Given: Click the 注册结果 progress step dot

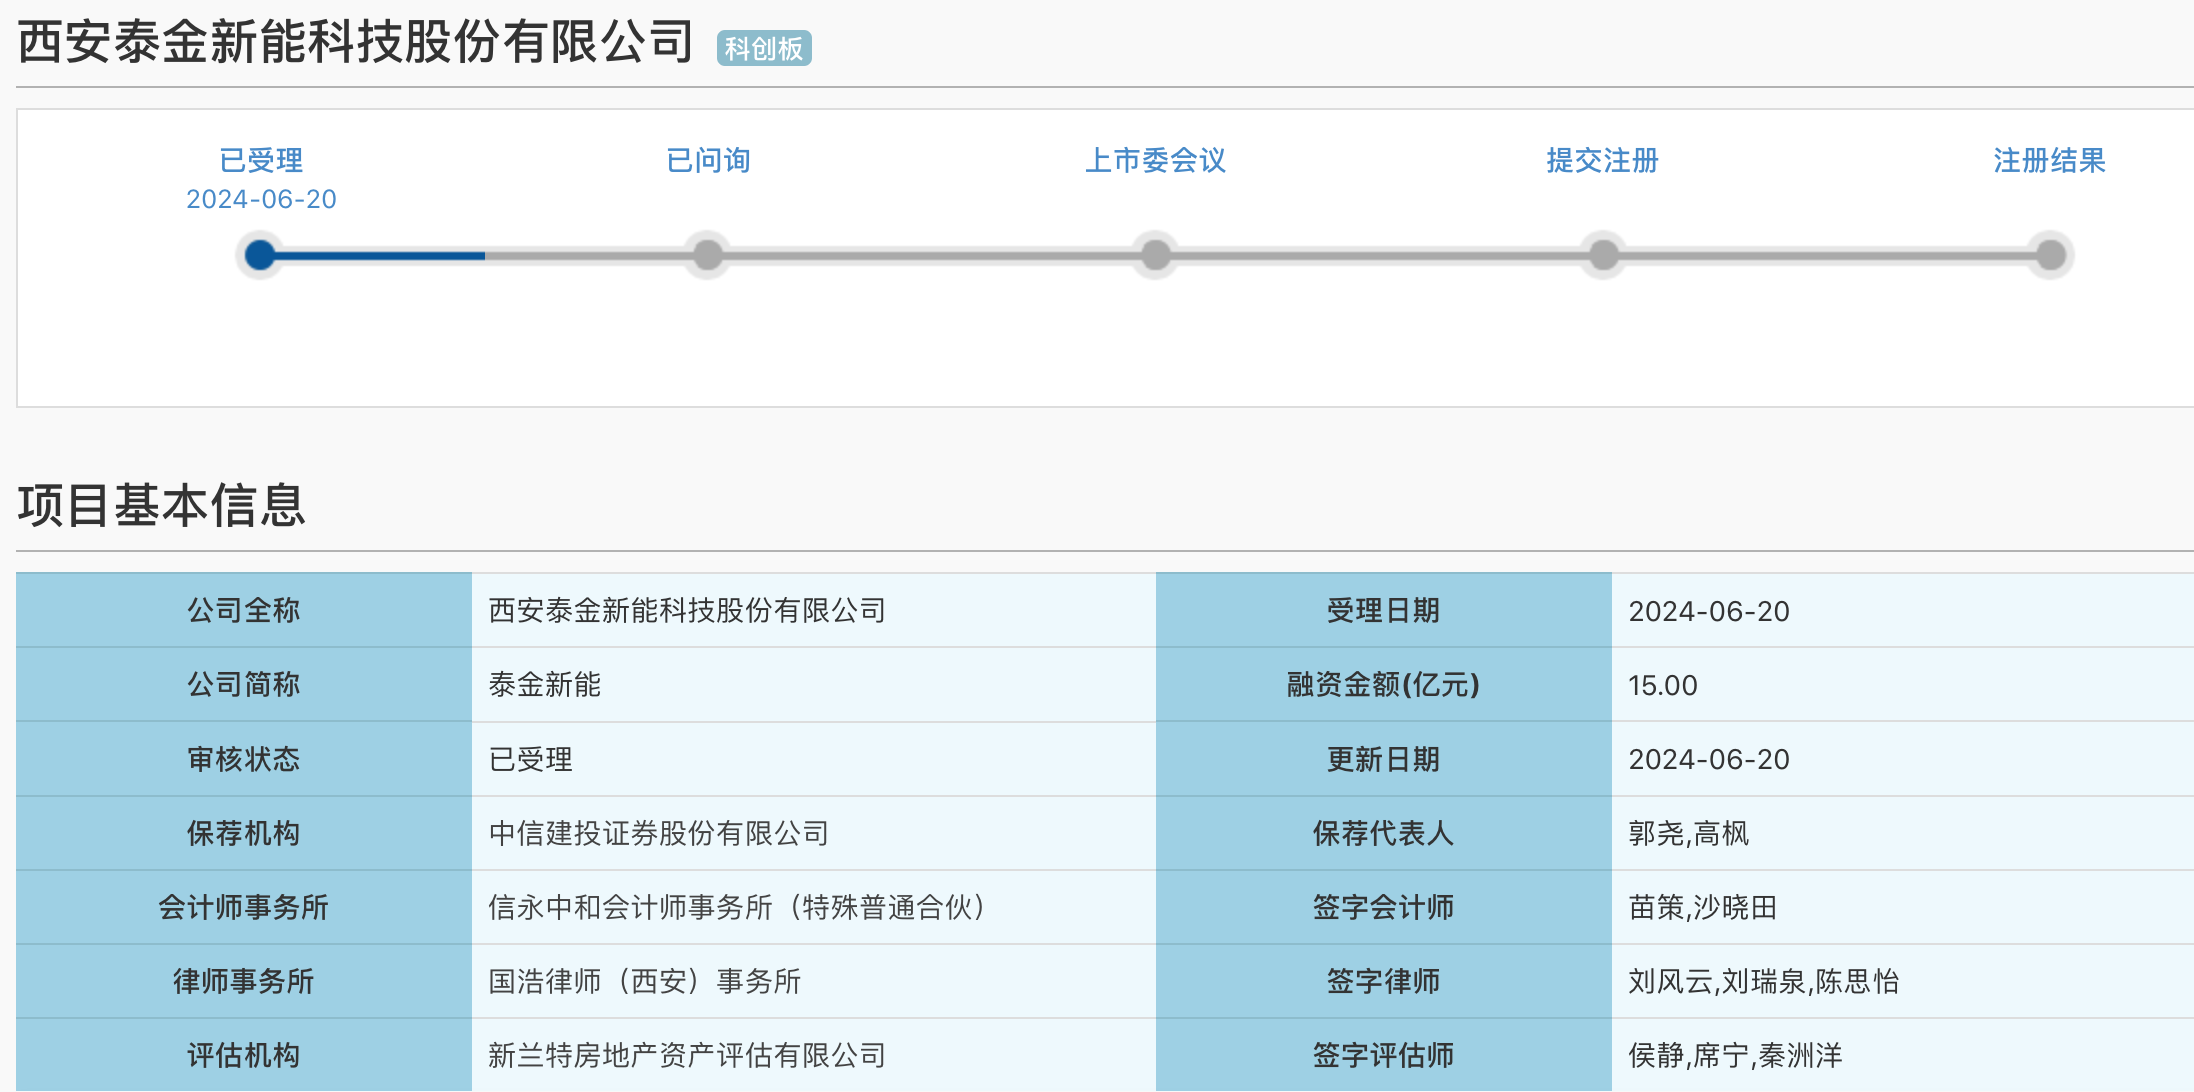Looking at the screenshot, I should tap(2050, 255).
